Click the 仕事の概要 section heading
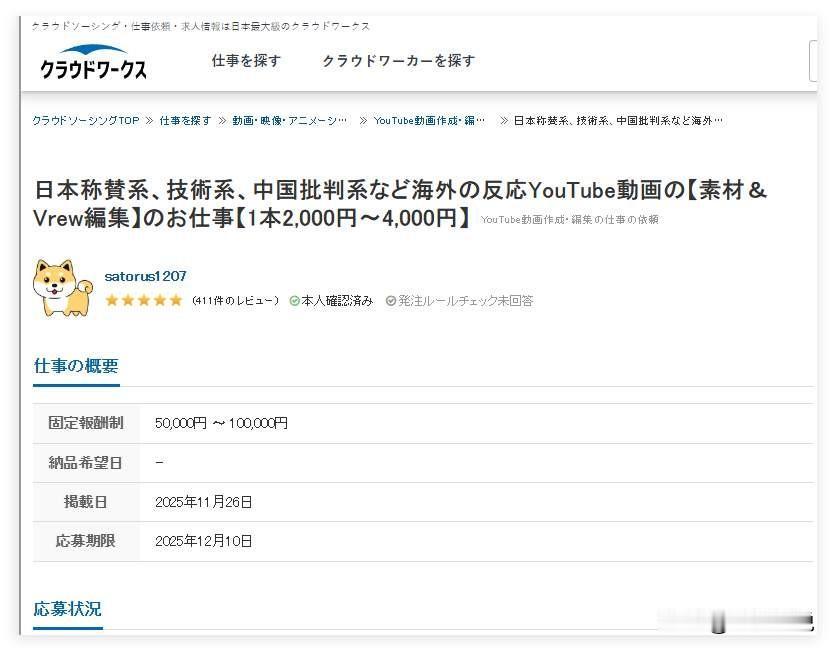 74,366
